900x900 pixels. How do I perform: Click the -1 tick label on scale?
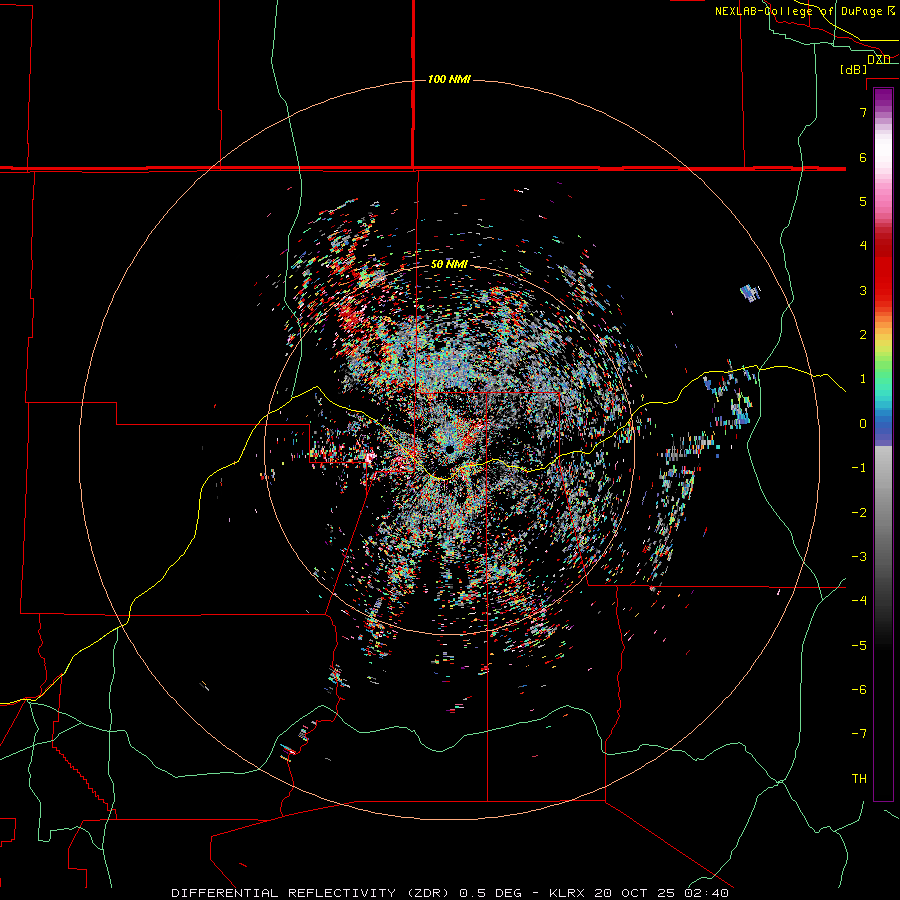click(x=859, y=468)
